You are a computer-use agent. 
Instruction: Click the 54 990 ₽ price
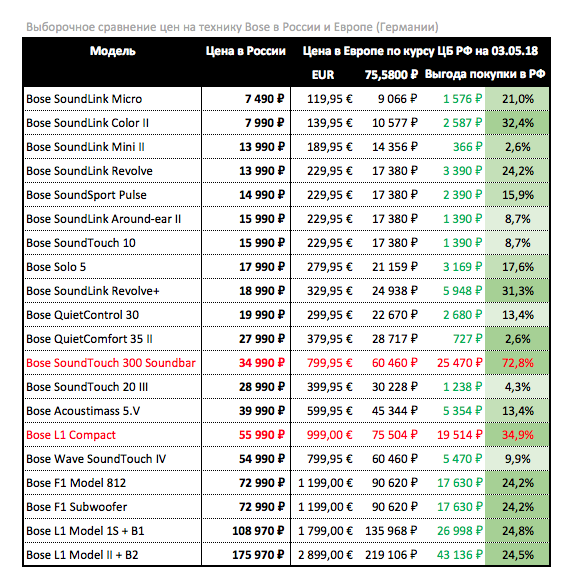point(262,459)
